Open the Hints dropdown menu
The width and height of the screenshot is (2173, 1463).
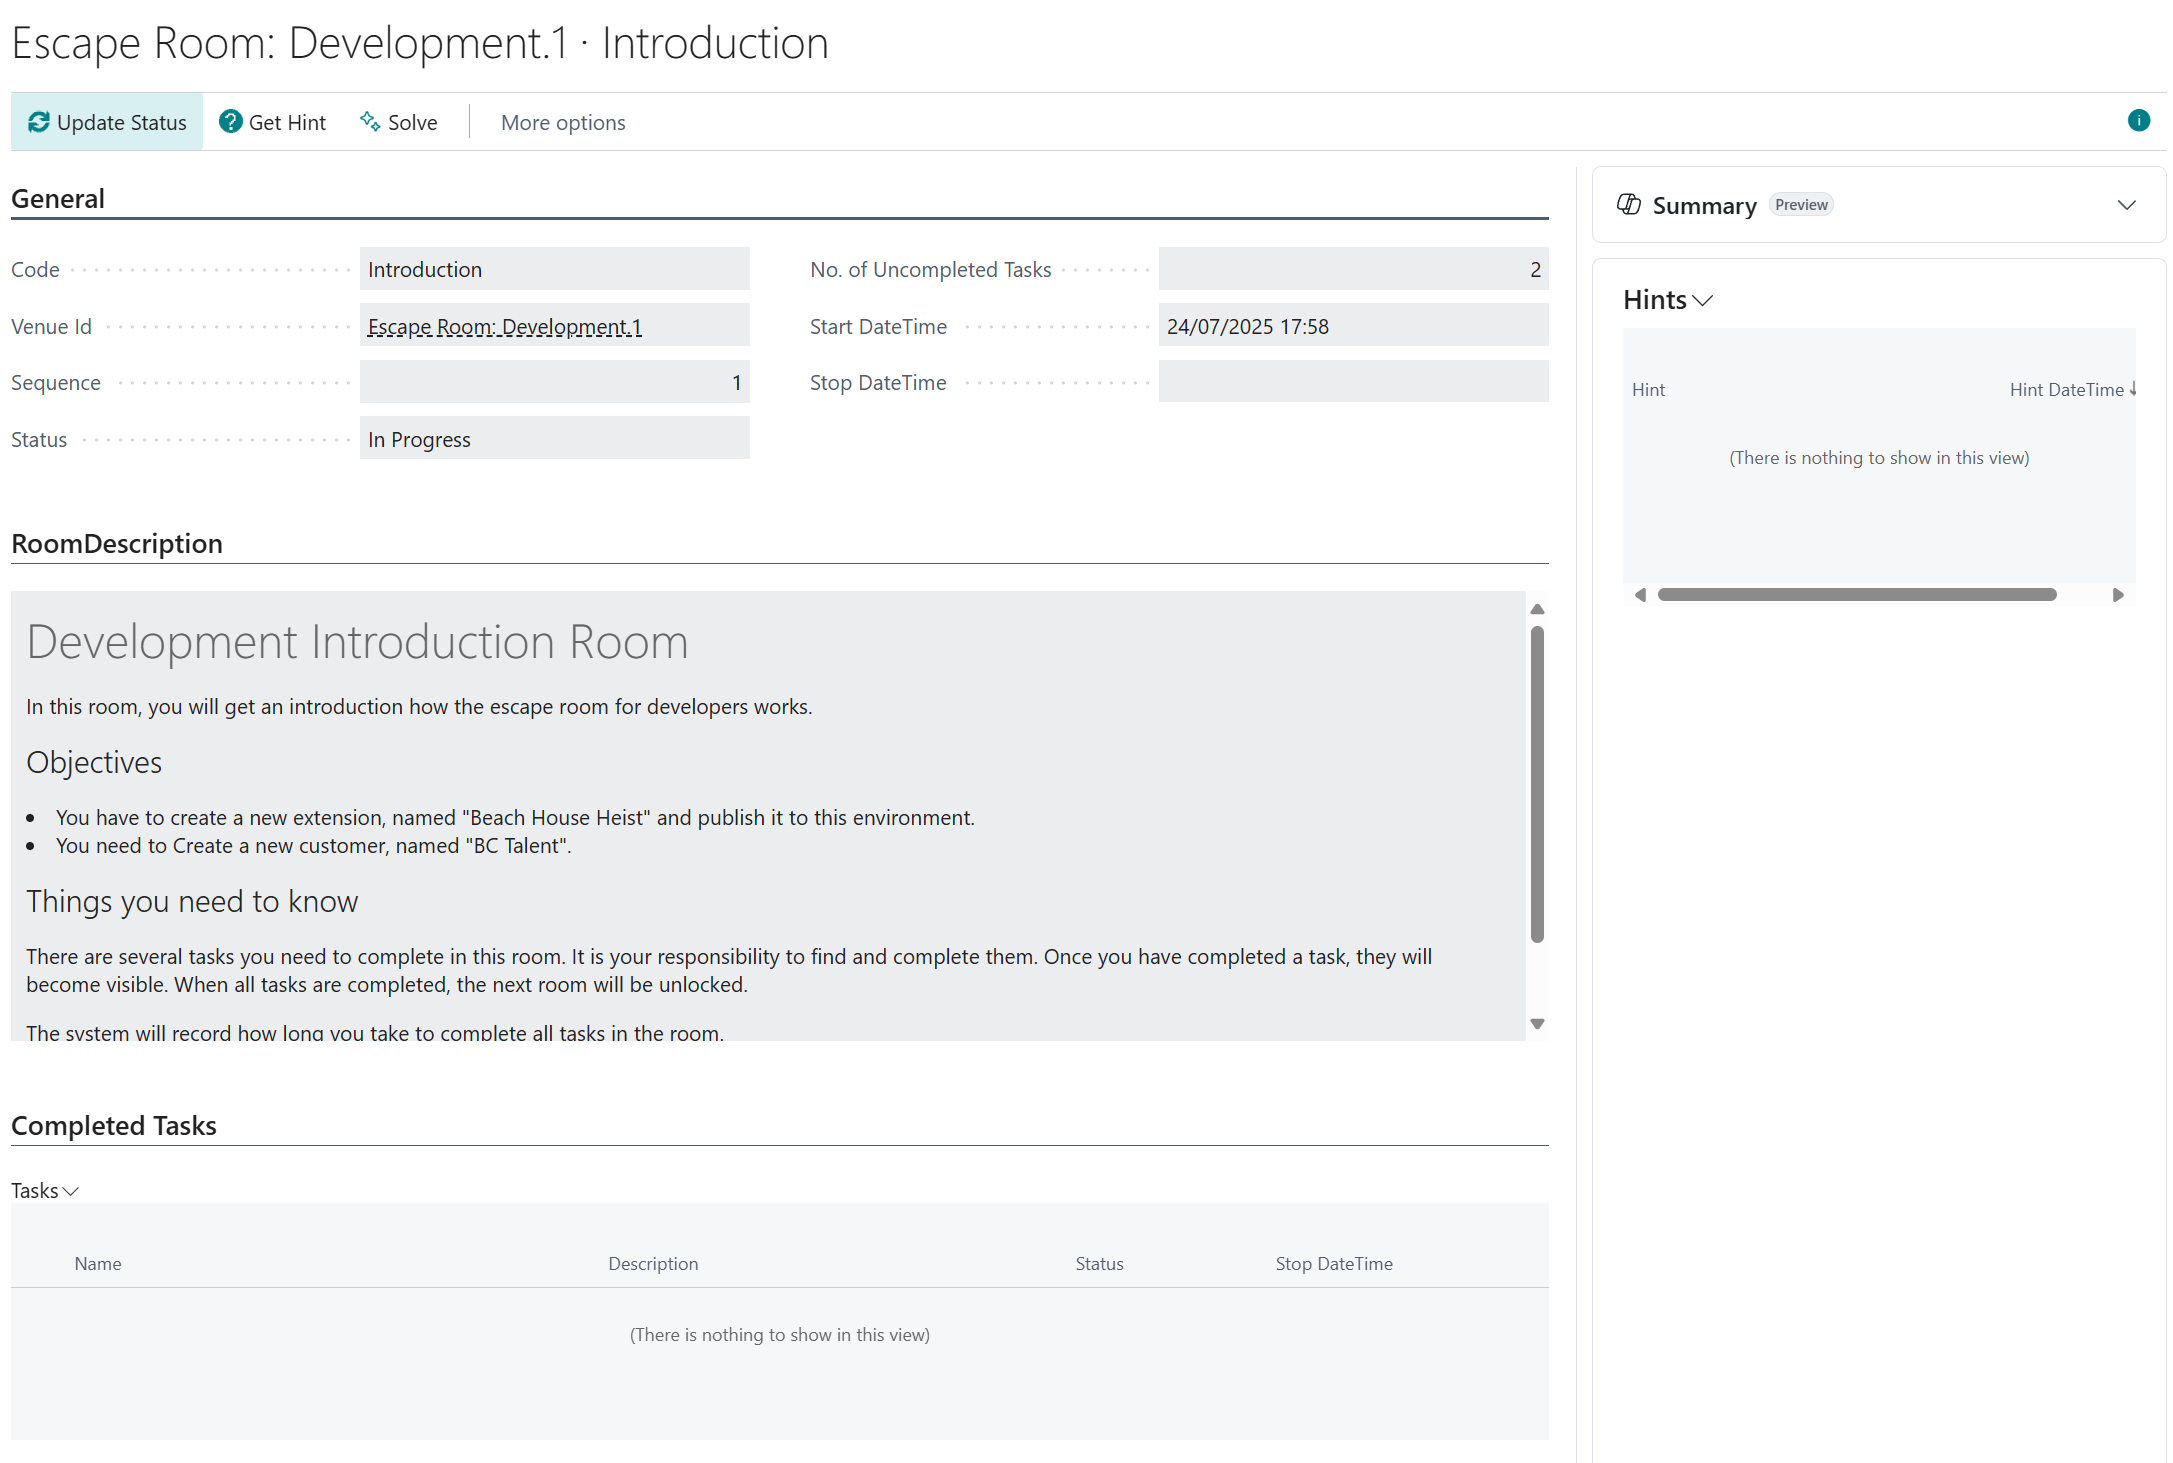click(x=1668, y=300)
